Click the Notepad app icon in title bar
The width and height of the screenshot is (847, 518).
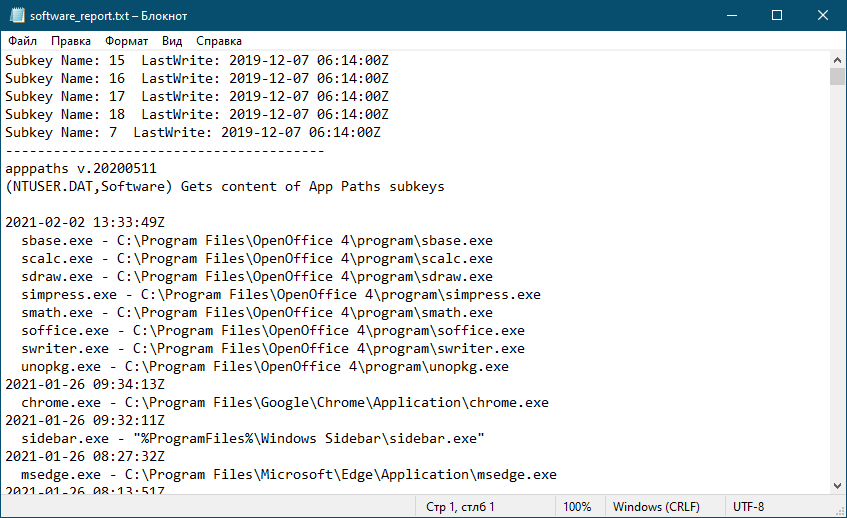coord(17,16)
